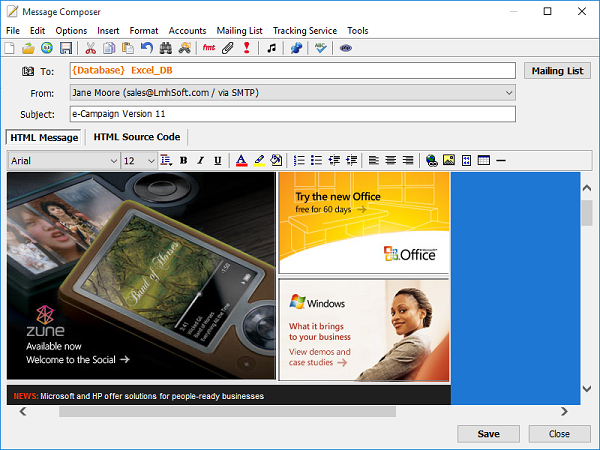Switch to the HTML Source Code tab
This screenshot has width=600, height=450.
(137, 137)
